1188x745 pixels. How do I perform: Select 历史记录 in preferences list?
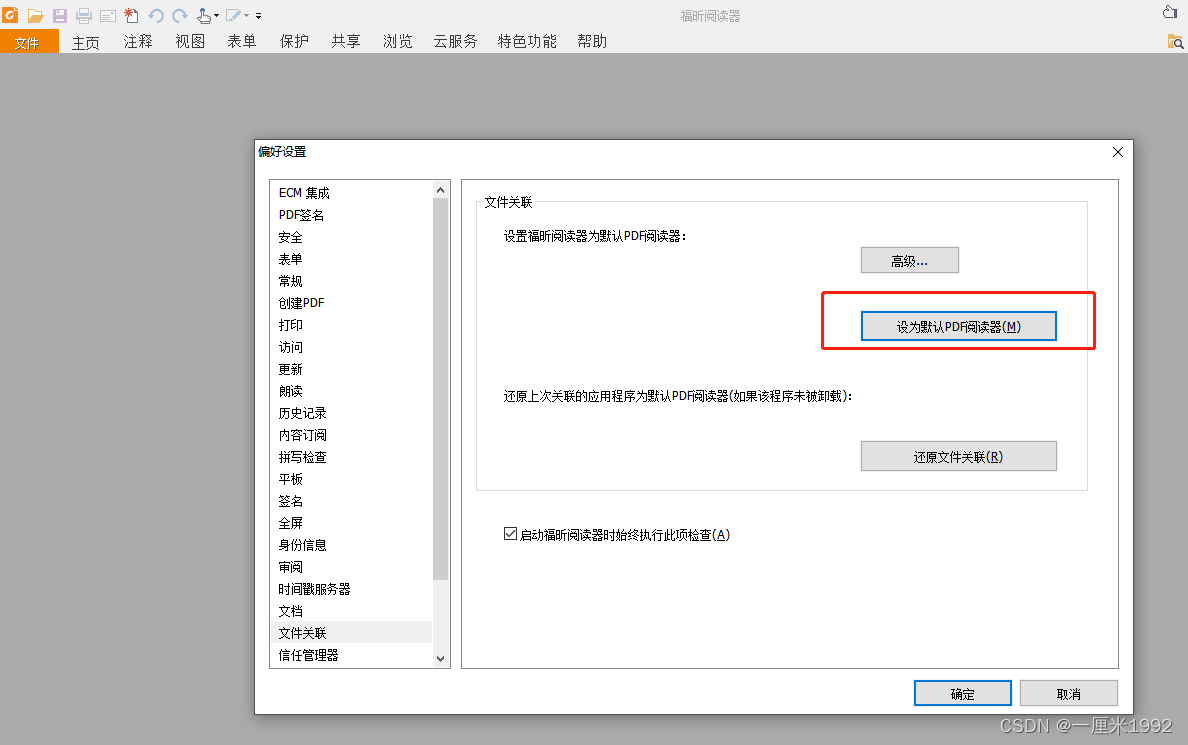pyautogui.click(x=351, y=413)
